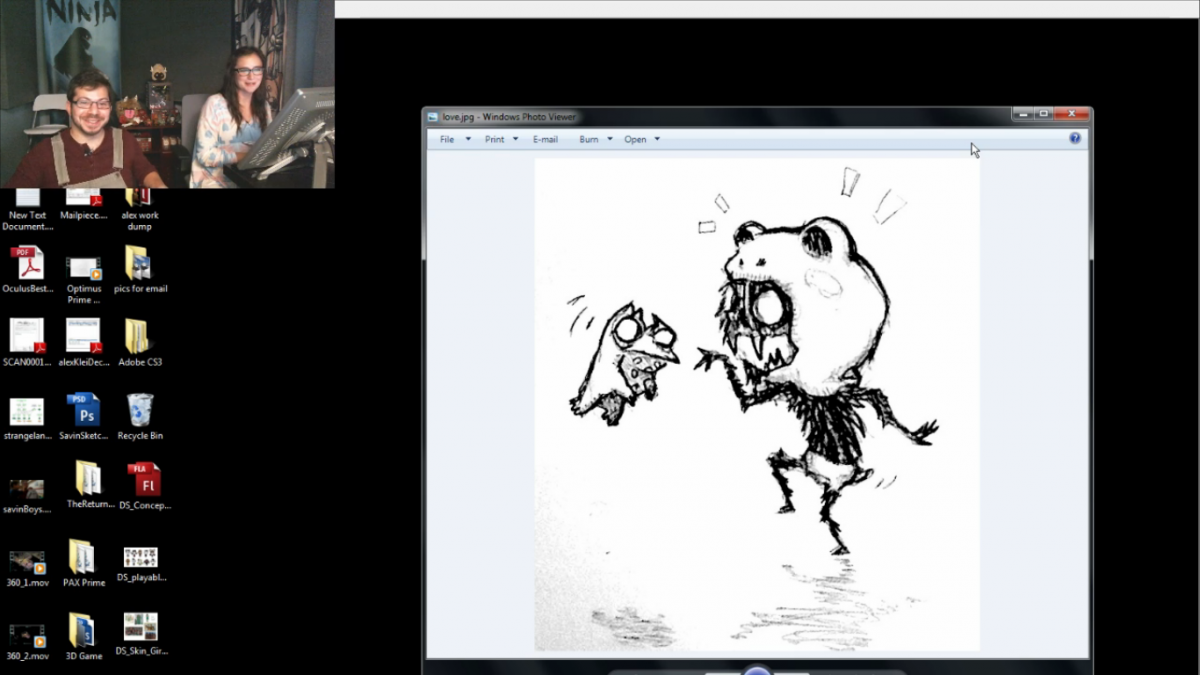Screen dimensions: 1200x675
Task: Open the Help icon in Photo Viewer
Action: (x=1075, y=139)
